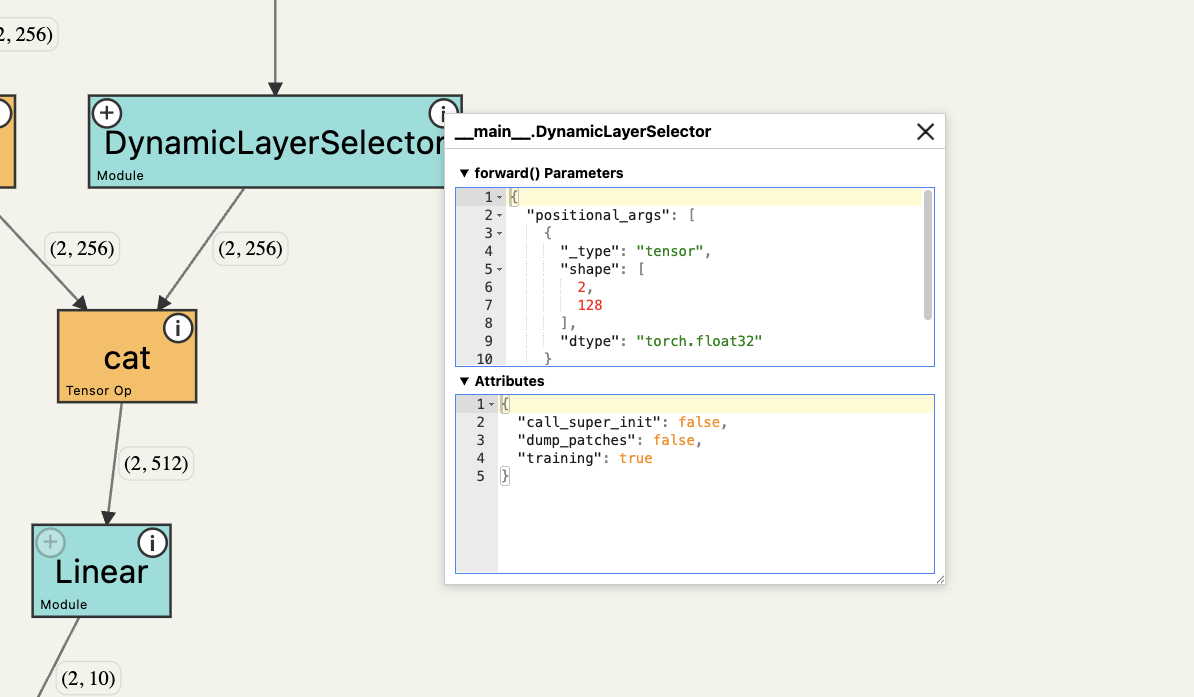The height and width of the screenshot is (697, 1194).
Task: Grab the popup resize handle corner
Action: (939, 579)
